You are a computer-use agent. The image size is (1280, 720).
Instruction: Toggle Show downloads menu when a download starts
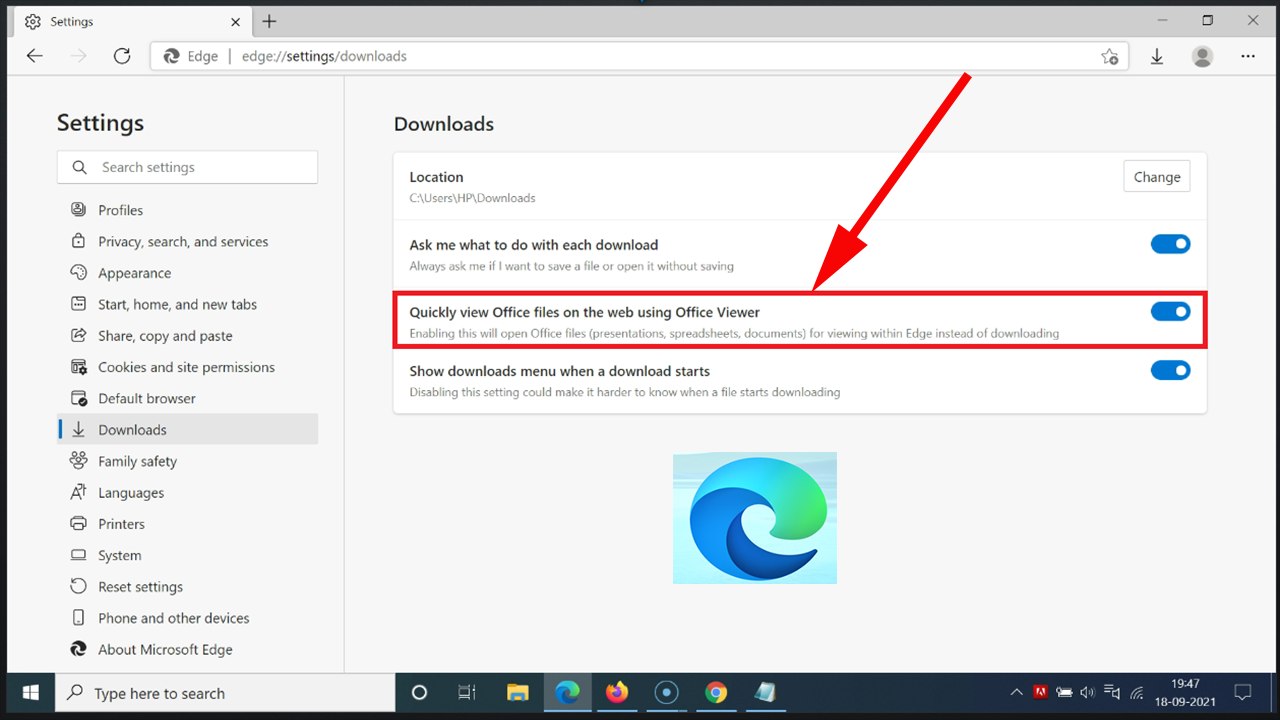pyautogui.click(x=1170, y=371)
